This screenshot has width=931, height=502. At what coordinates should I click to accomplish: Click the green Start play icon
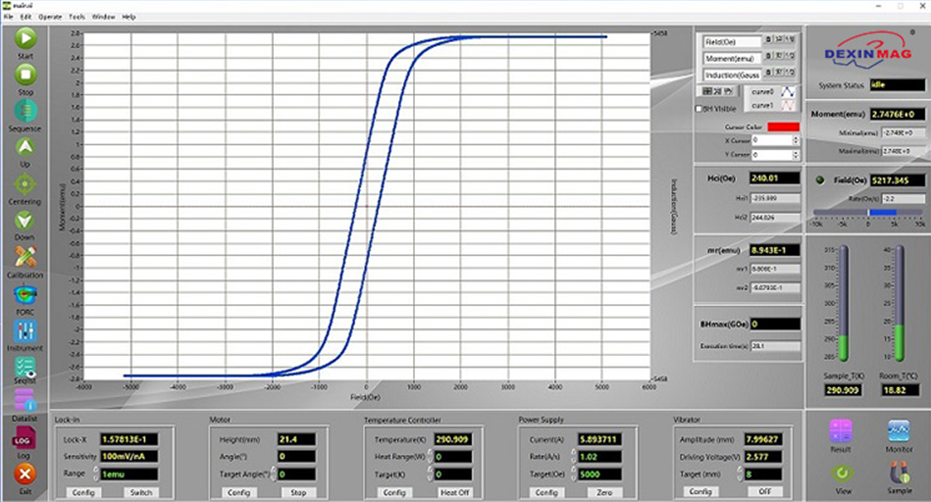(25, 39)
